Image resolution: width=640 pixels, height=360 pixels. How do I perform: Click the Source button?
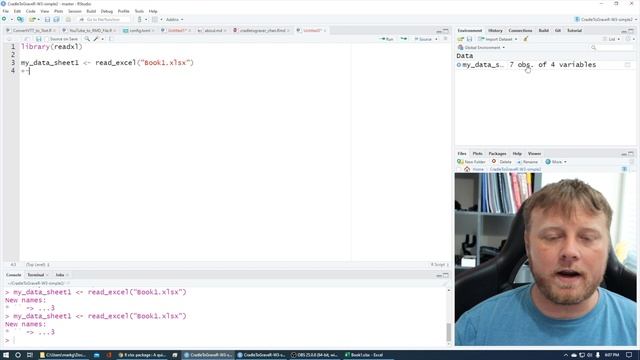(423, 39)
